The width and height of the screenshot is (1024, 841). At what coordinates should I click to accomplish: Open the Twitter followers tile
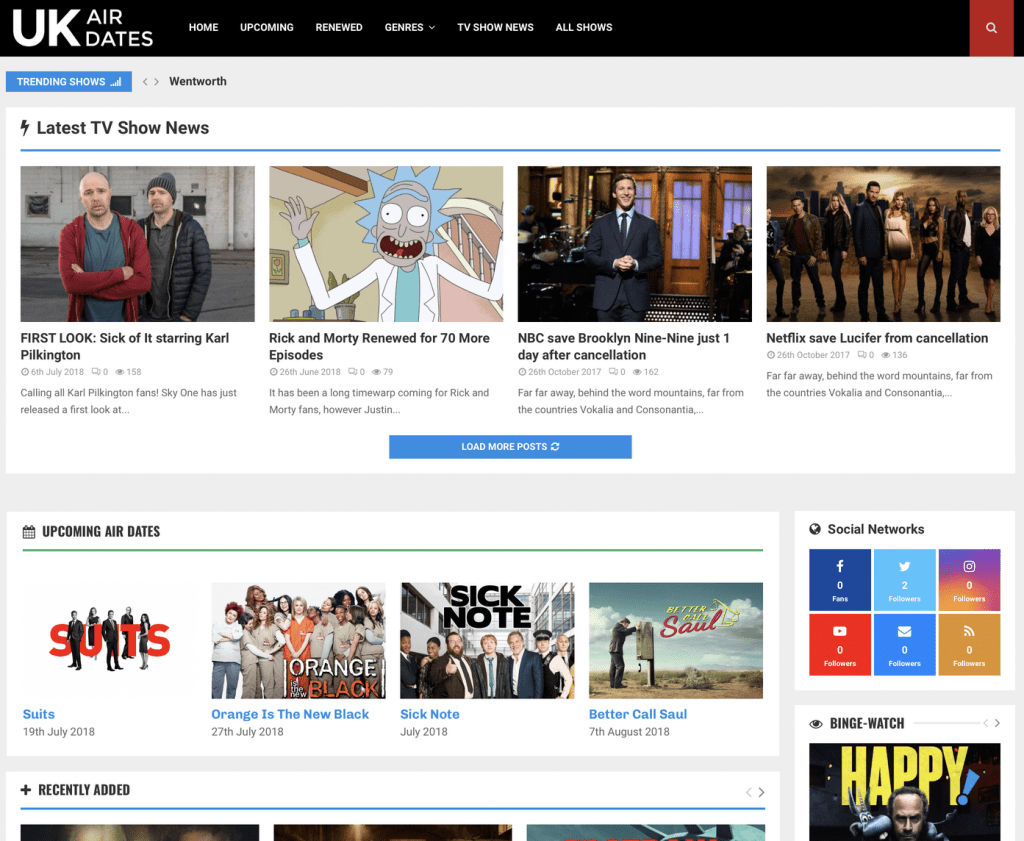click(x=904, y=580)
